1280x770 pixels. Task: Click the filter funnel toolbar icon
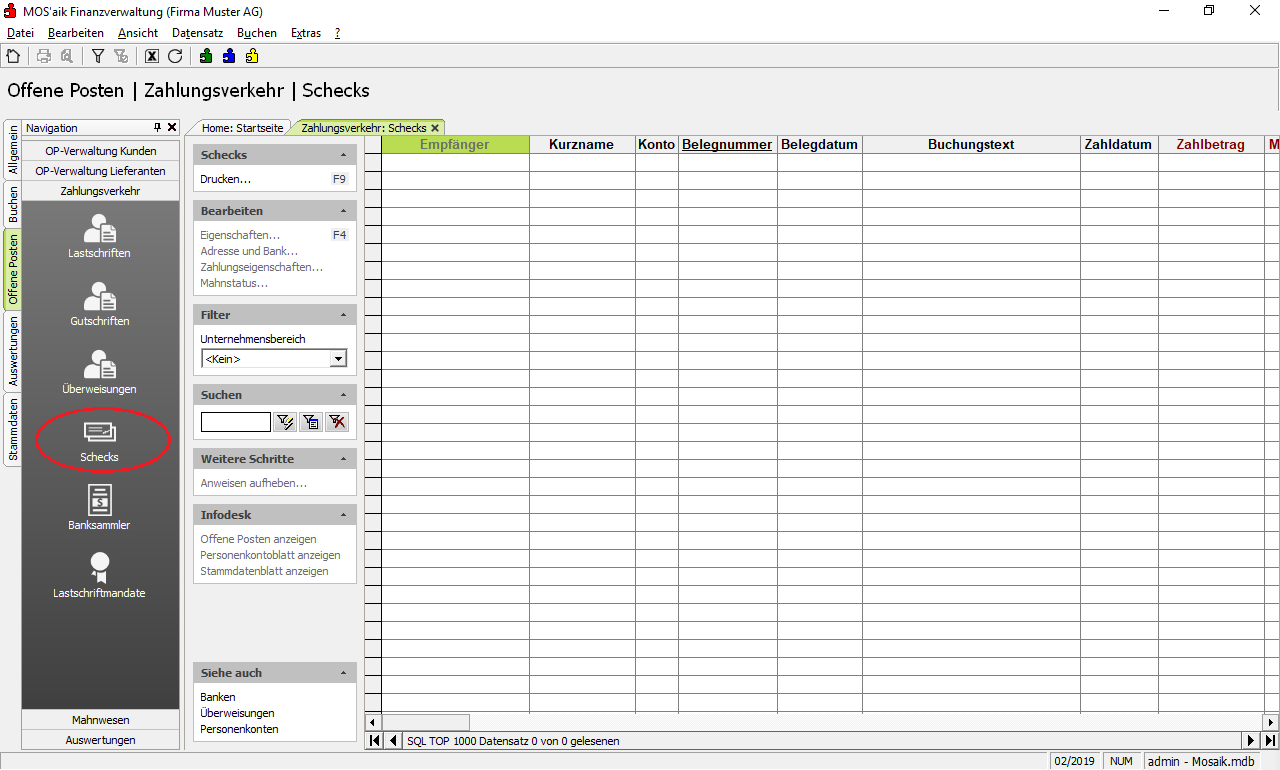pos(98,56)
